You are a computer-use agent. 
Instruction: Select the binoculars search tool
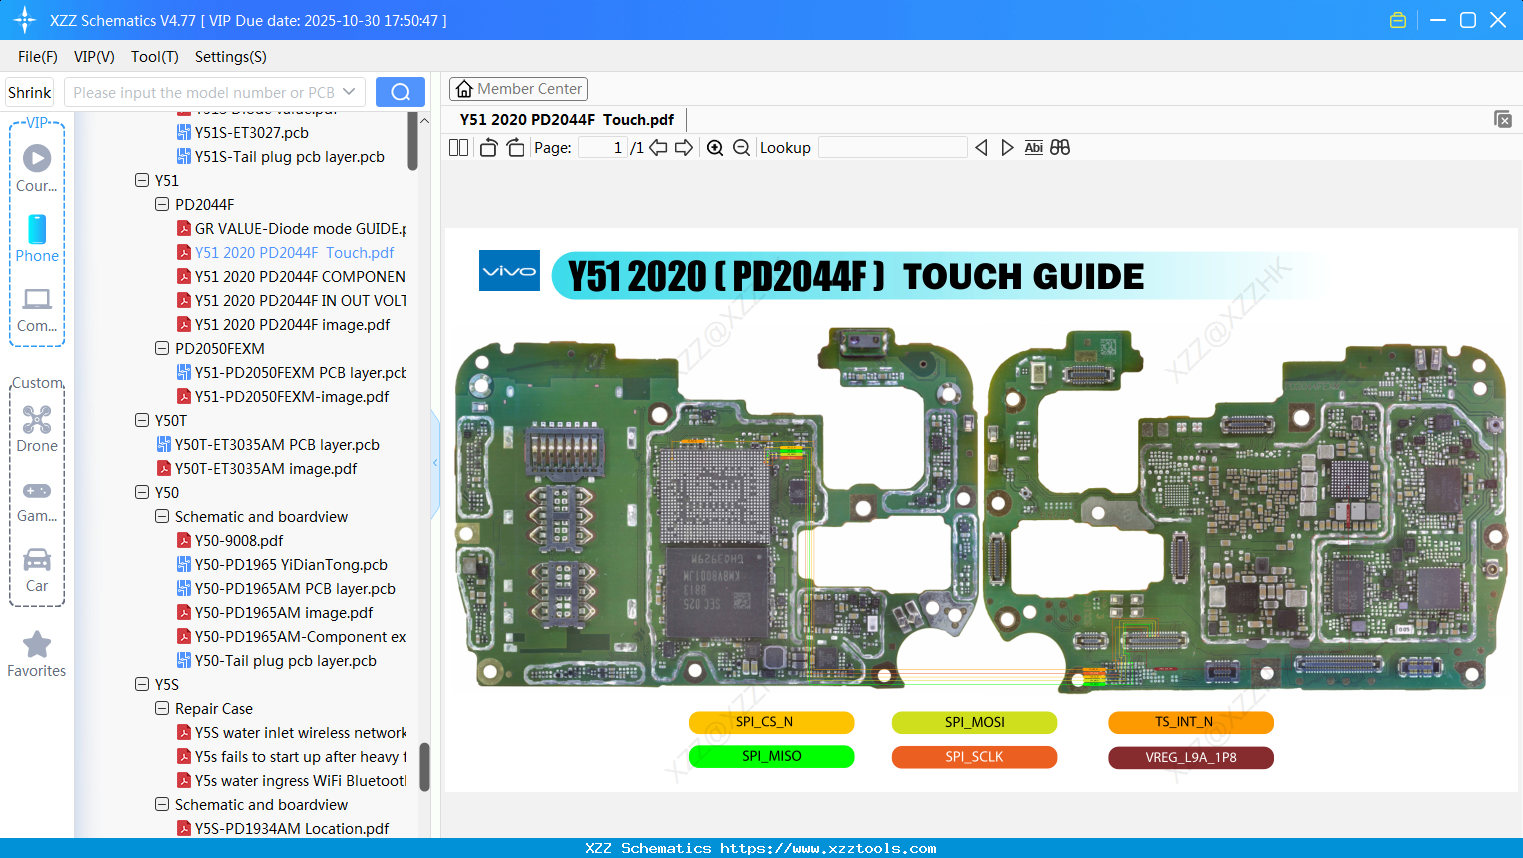point(1060,147)
